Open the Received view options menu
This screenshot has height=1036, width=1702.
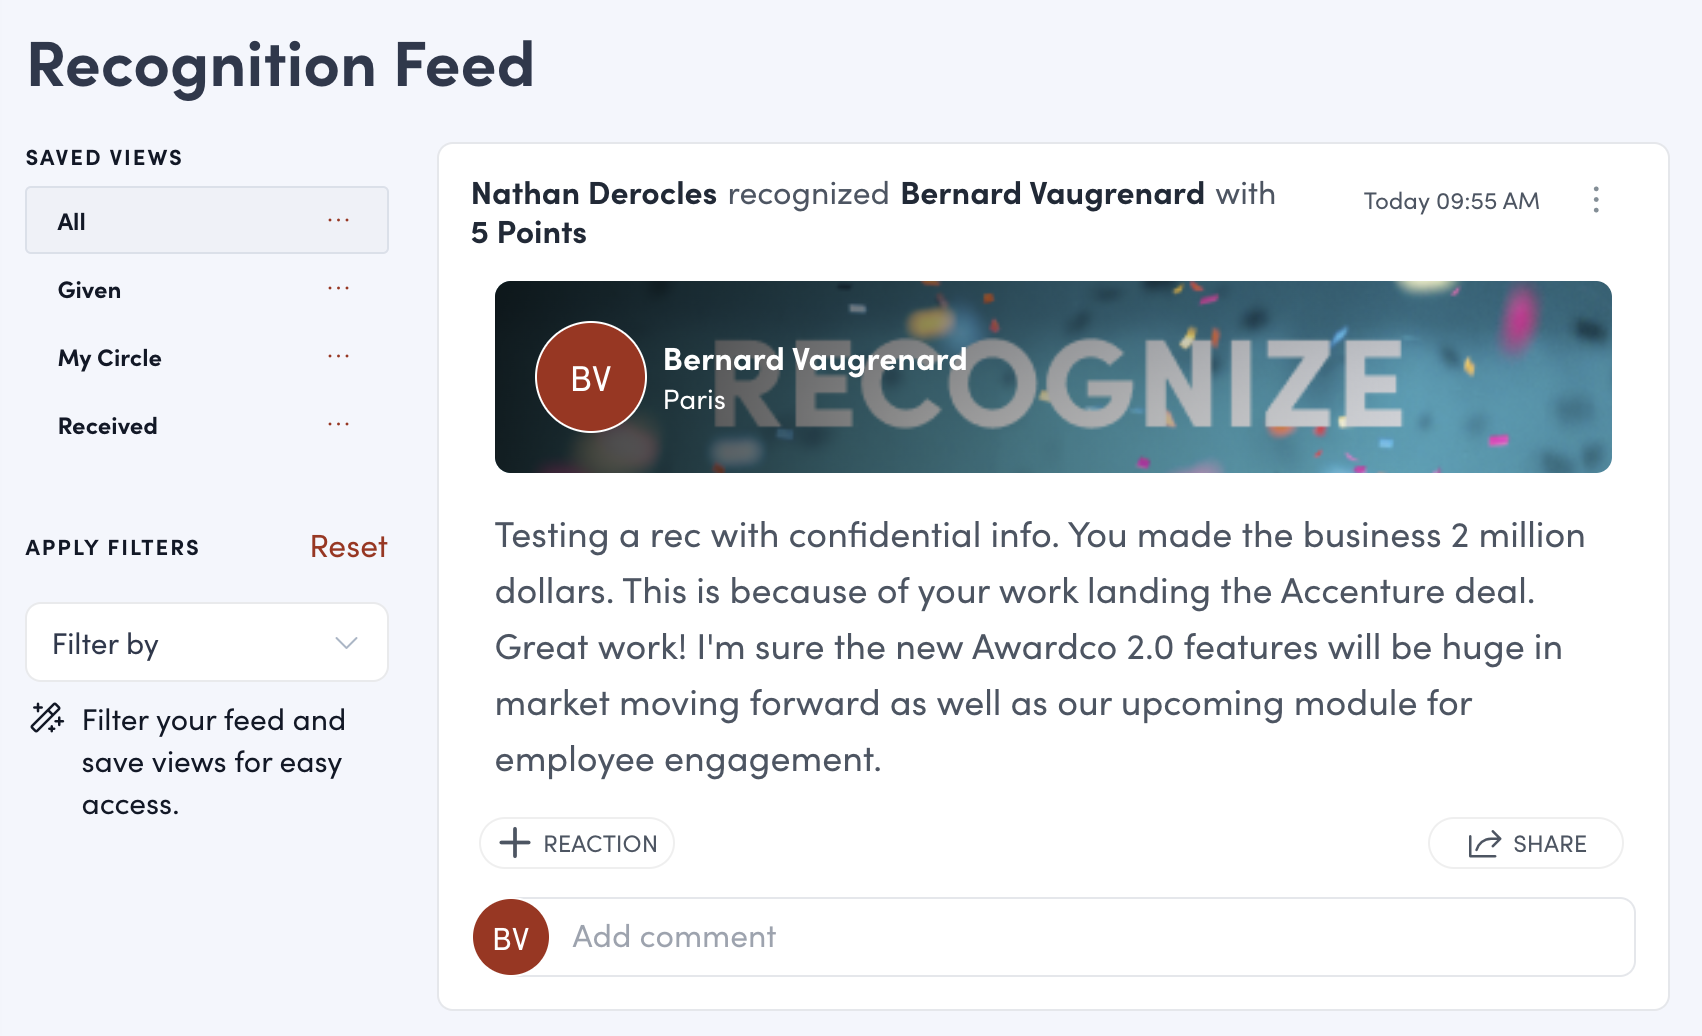[339, 425]
